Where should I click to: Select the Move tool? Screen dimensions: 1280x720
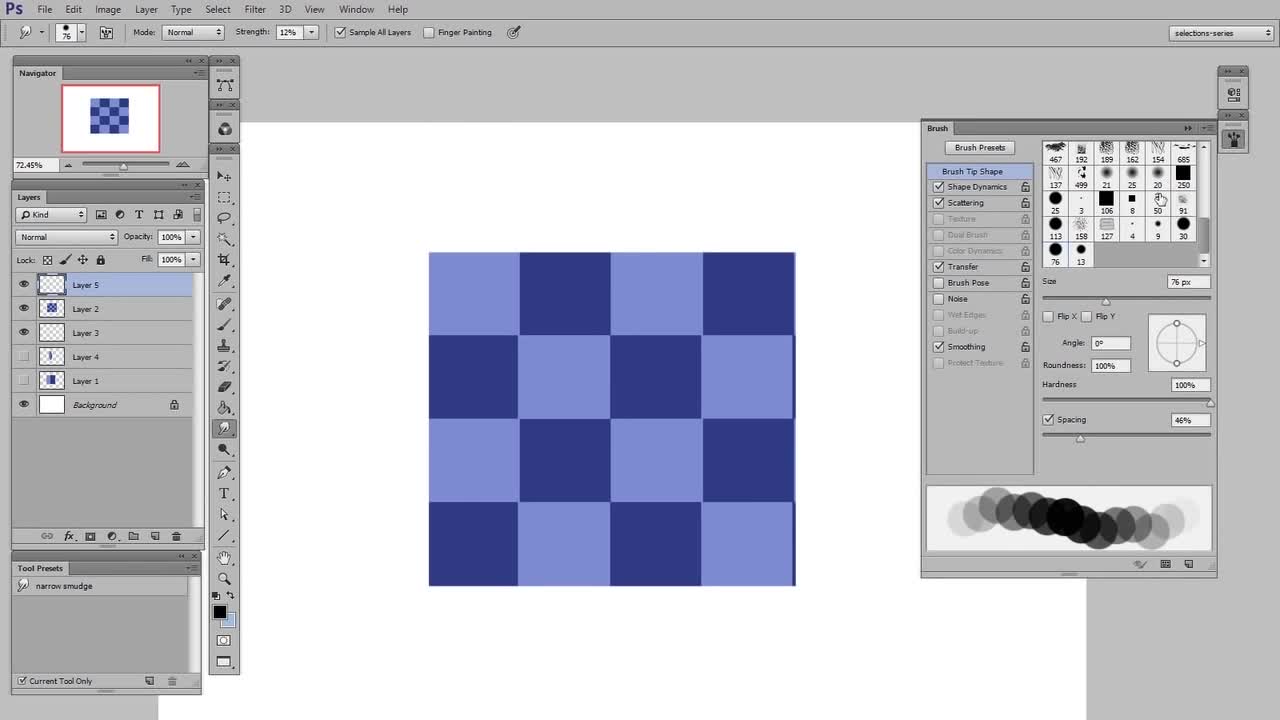[x=224, y=176]
